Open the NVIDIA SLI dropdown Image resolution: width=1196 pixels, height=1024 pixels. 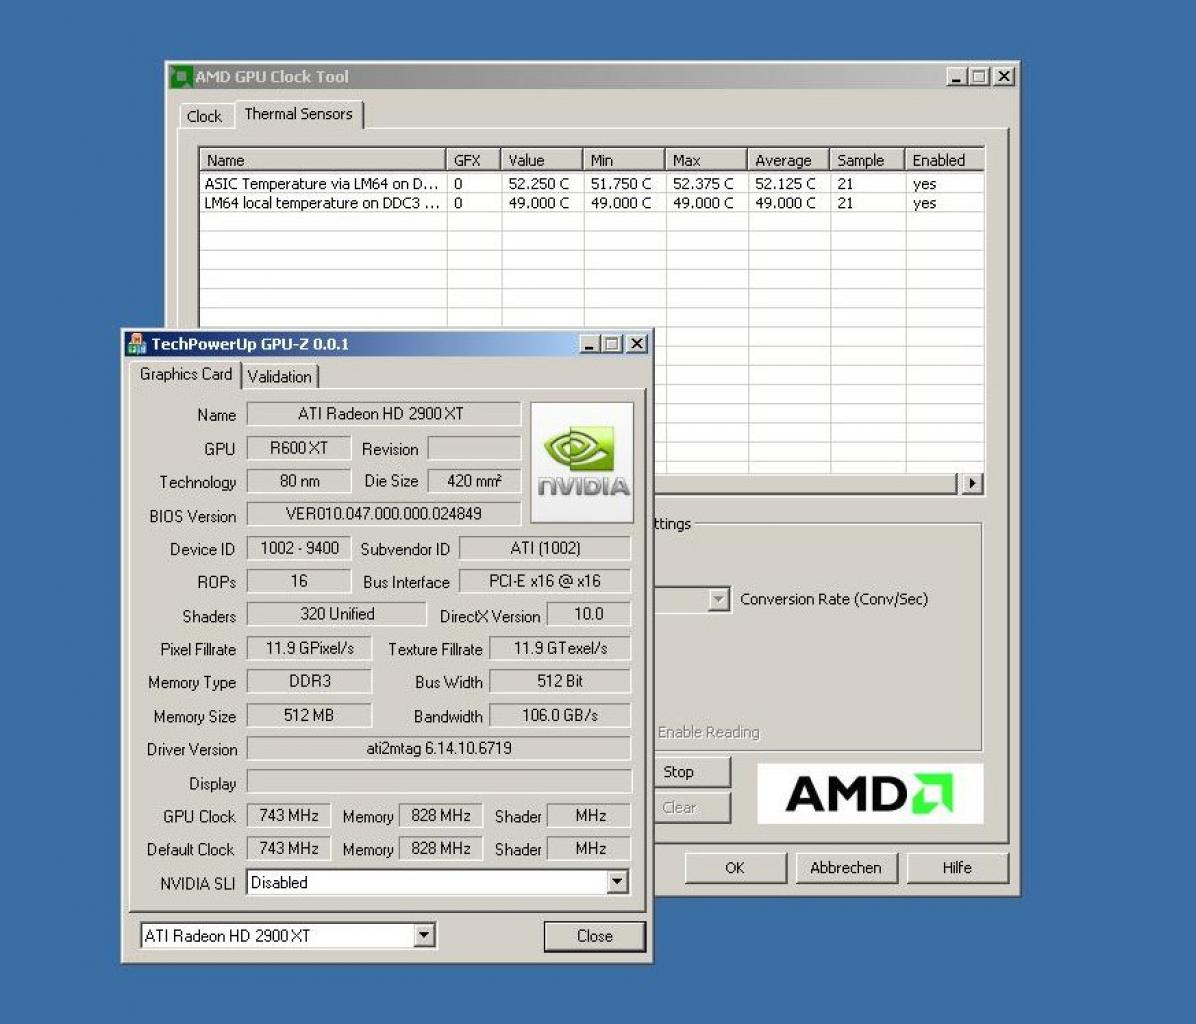pyautogui.click(x=618, y=882)
